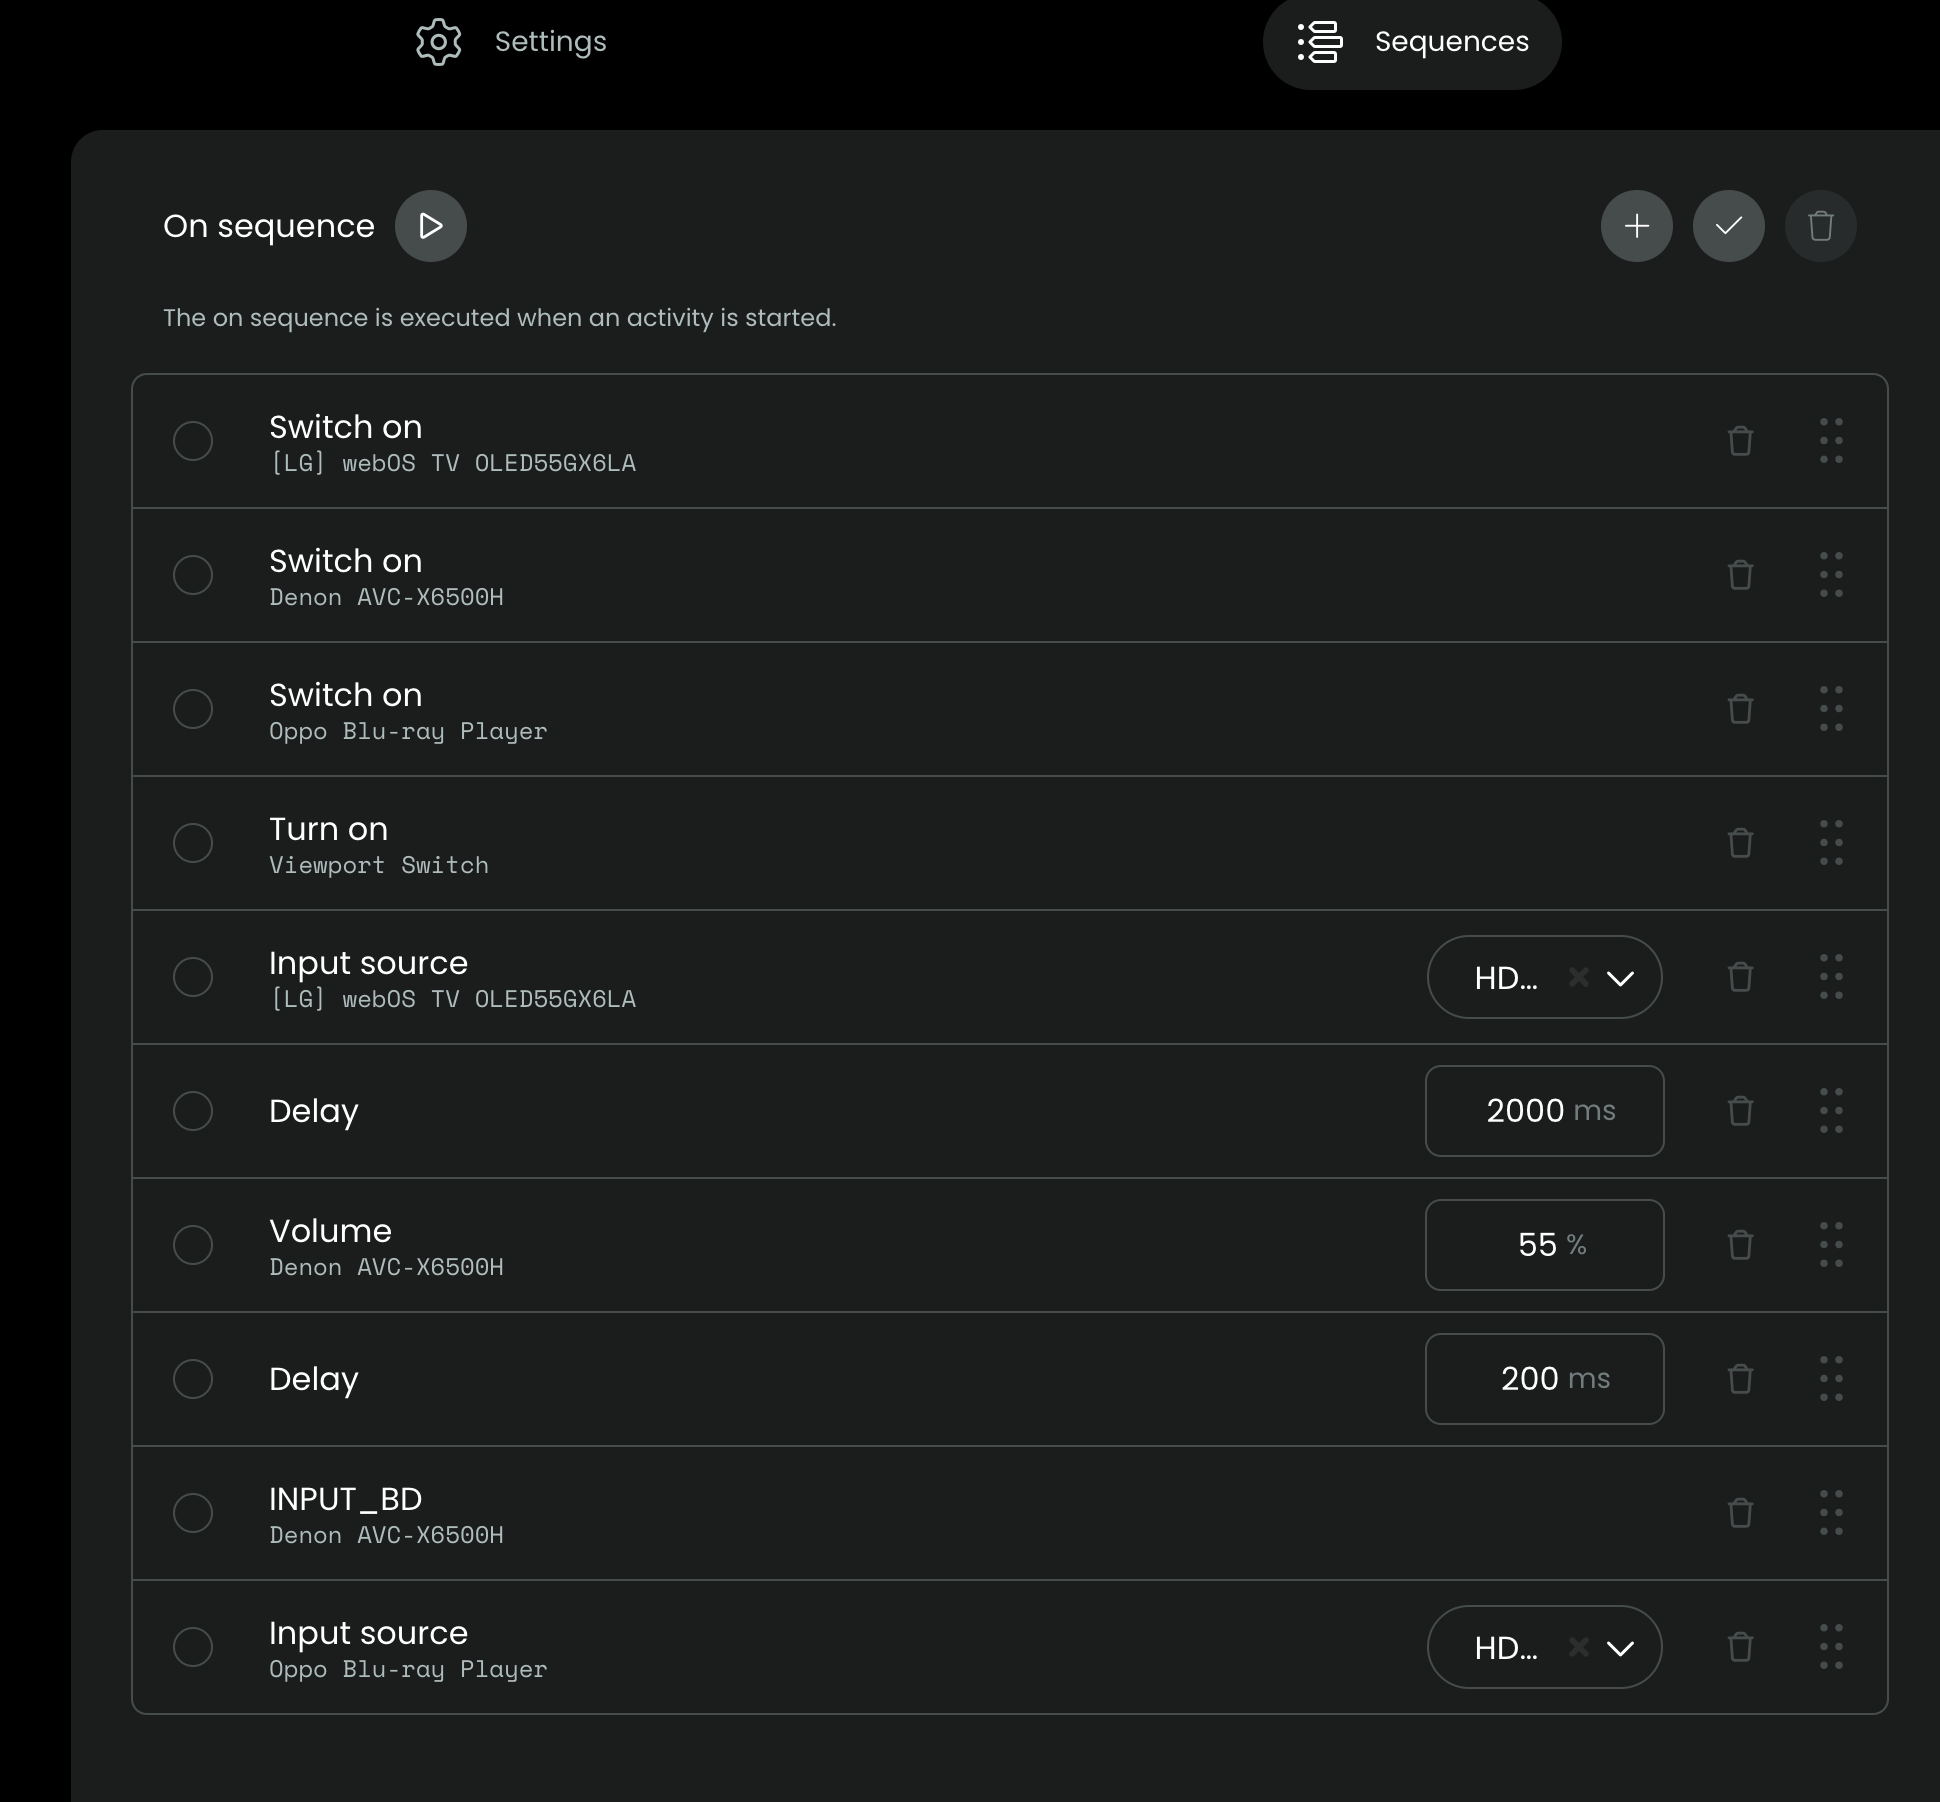Delete the Volume step trash icon
Screen dimensions: 1940x1802
pyautogui.click(x=1740, y=1245)
